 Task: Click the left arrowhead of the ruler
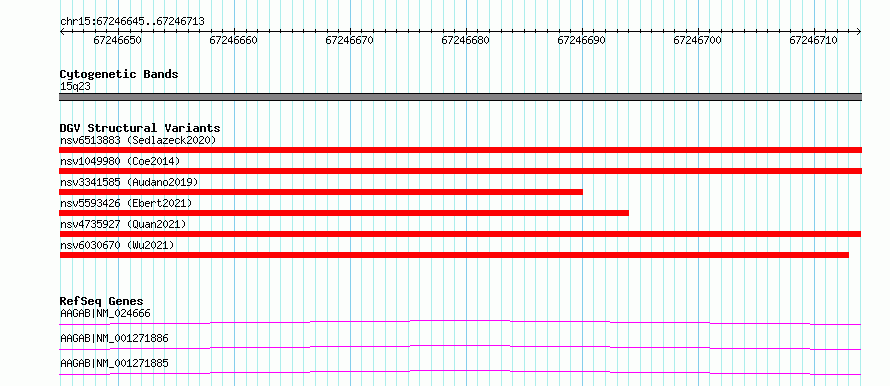[62, 32]
